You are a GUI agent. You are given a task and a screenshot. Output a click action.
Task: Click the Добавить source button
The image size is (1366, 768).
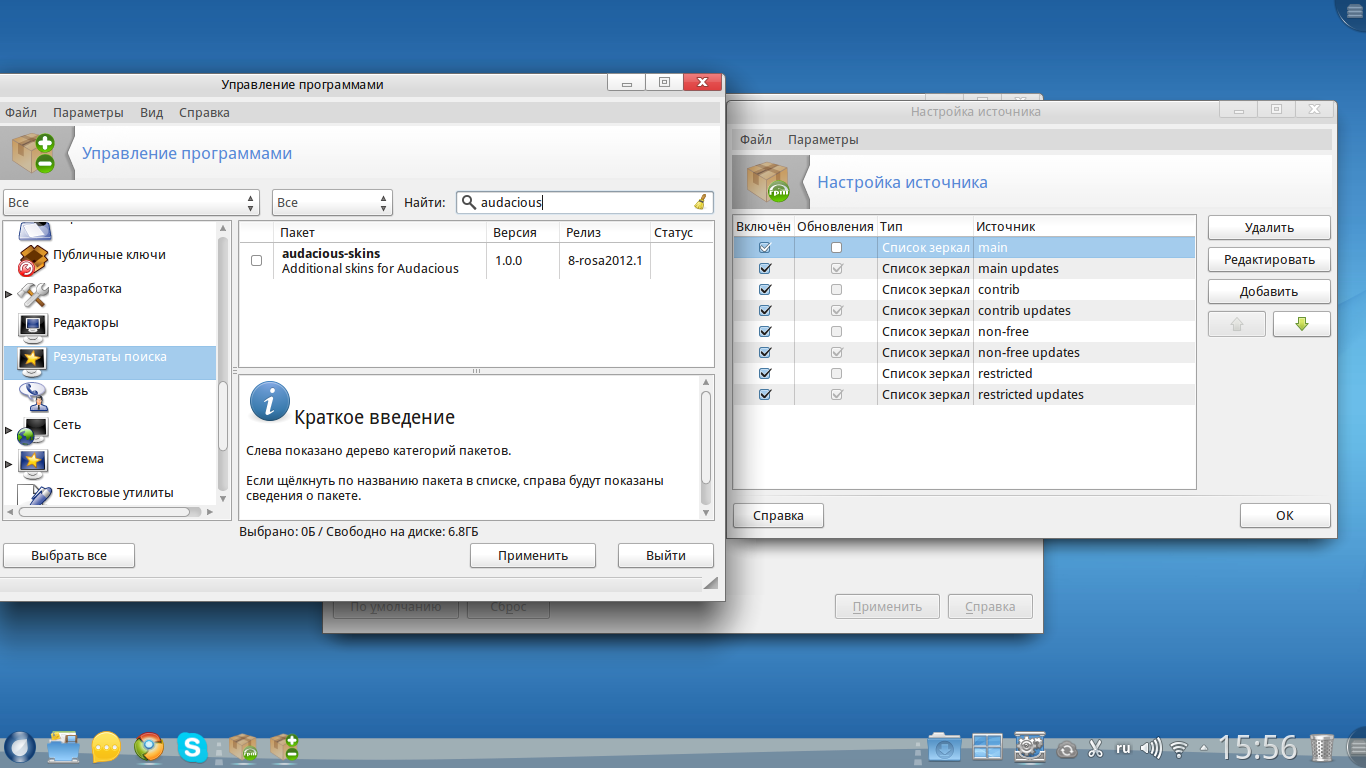1269,292
